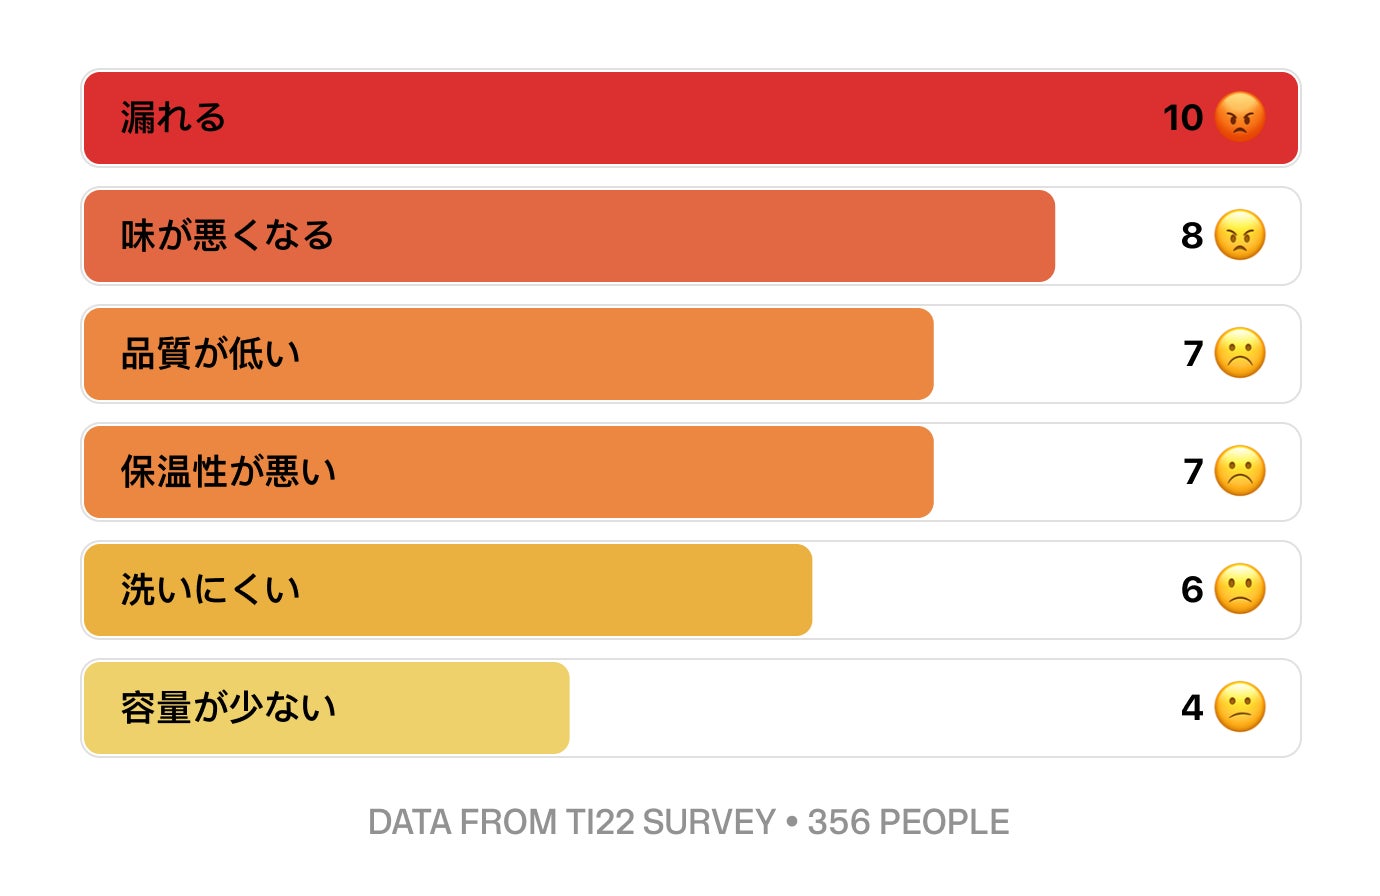Select the 味が悪くなる label
Image resolution: width=1380 pixels, height=896 pixels.
point(227,236)
